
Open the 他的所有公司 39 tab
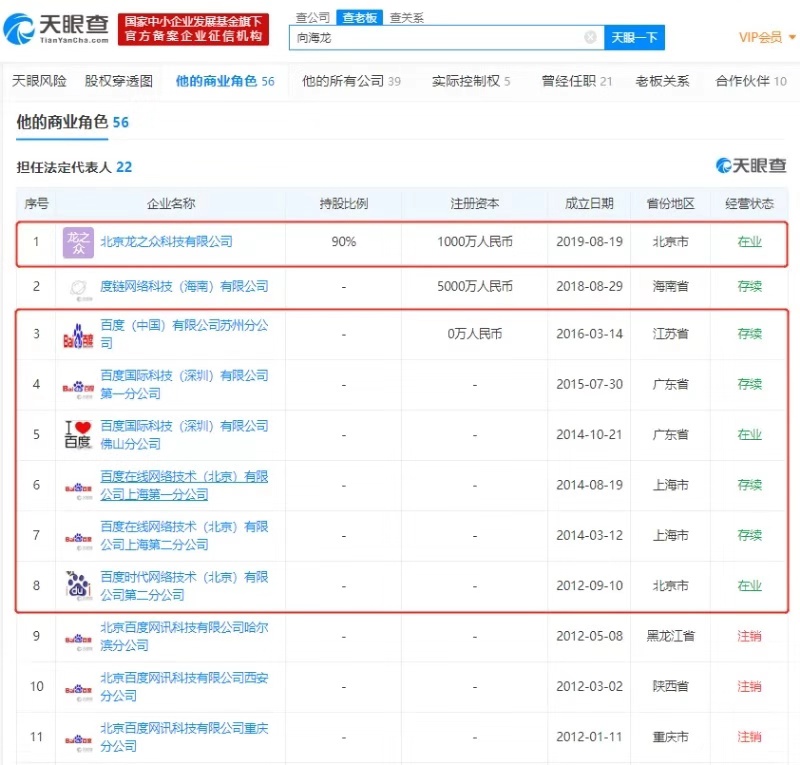(x=351, y=81)
